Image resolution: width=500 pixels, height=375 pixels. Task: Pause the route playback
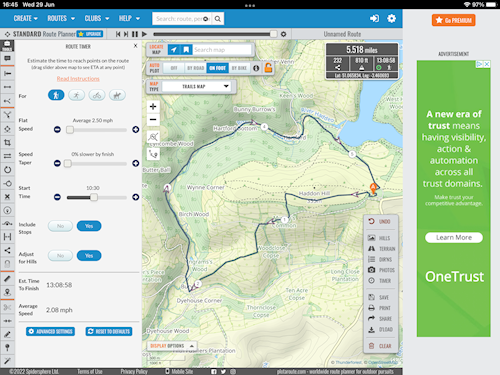(135, 34)
